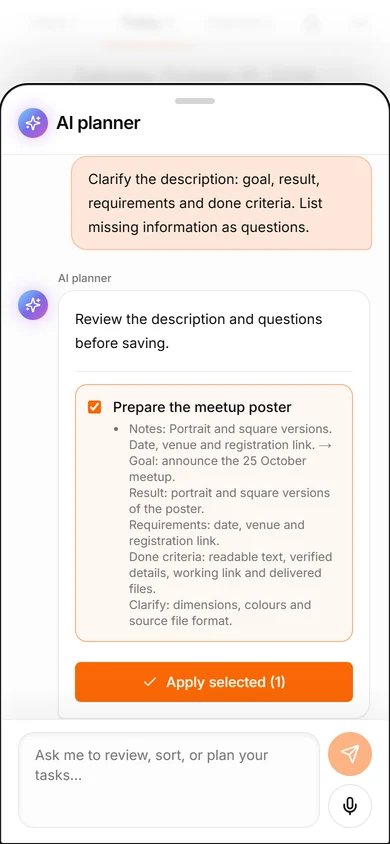Screen dimensions: 390x844
Task: Focus the Ask me to review input field
Action: [168, 779]
